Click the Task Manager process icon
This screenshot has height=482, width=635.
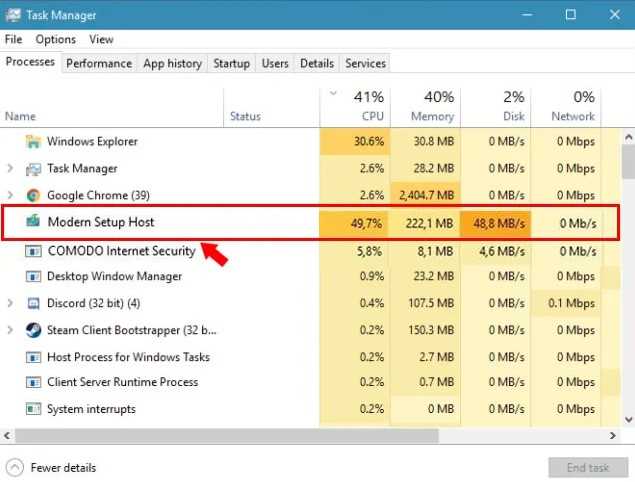tap(33, 168)
